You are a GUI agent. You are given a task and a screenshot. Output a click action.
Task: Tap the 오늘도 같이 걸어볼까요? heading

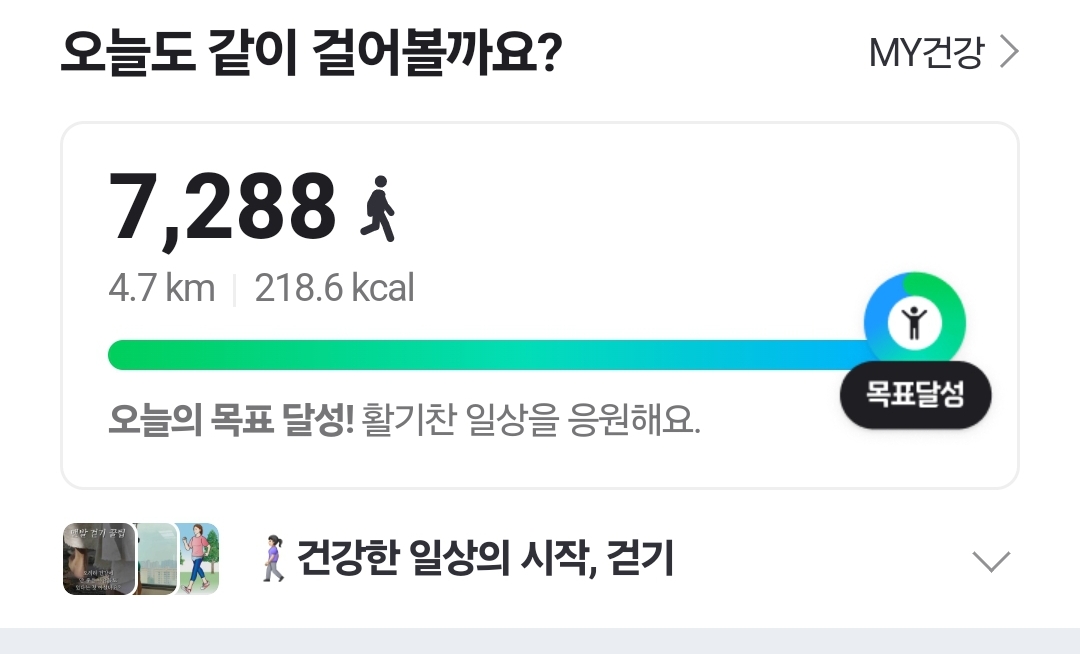click(x=311, y=54)
